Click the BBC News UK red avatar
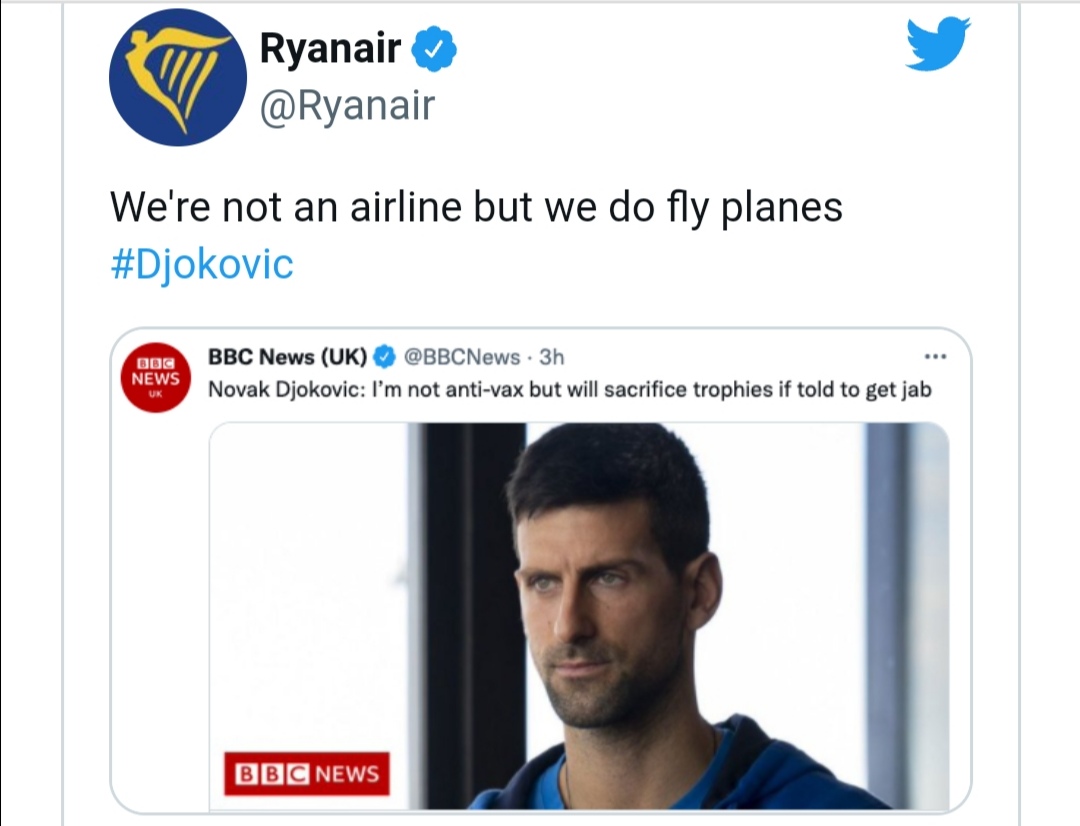The height and width of the screenshot is (826, 1080). (156, 378)
